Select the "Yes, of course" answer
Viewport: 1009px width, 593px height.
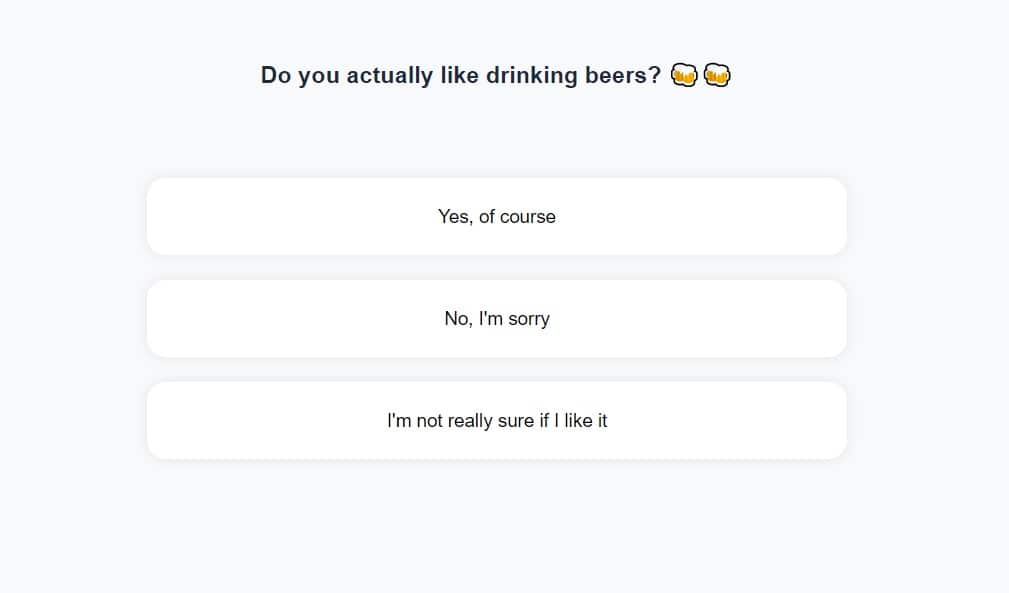(x=496, y=217)
